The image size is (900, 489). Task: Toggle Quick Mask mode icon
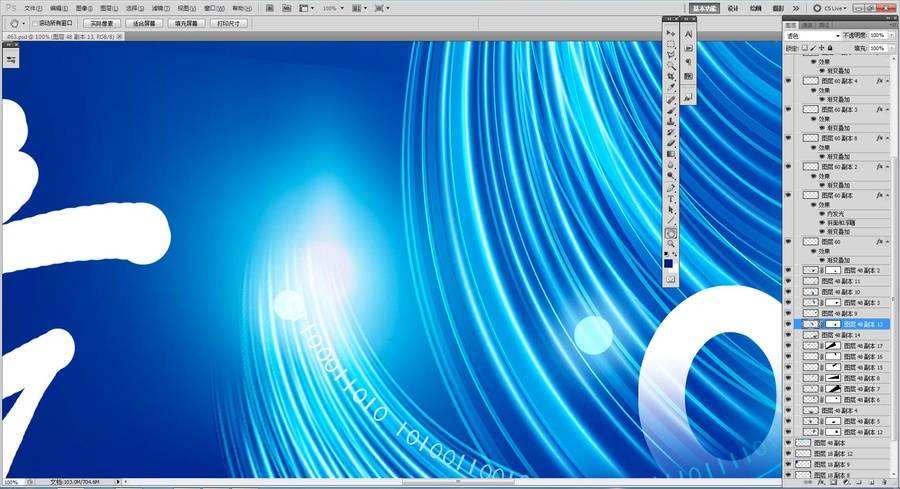pyautogui.click(x=670, y=280)
